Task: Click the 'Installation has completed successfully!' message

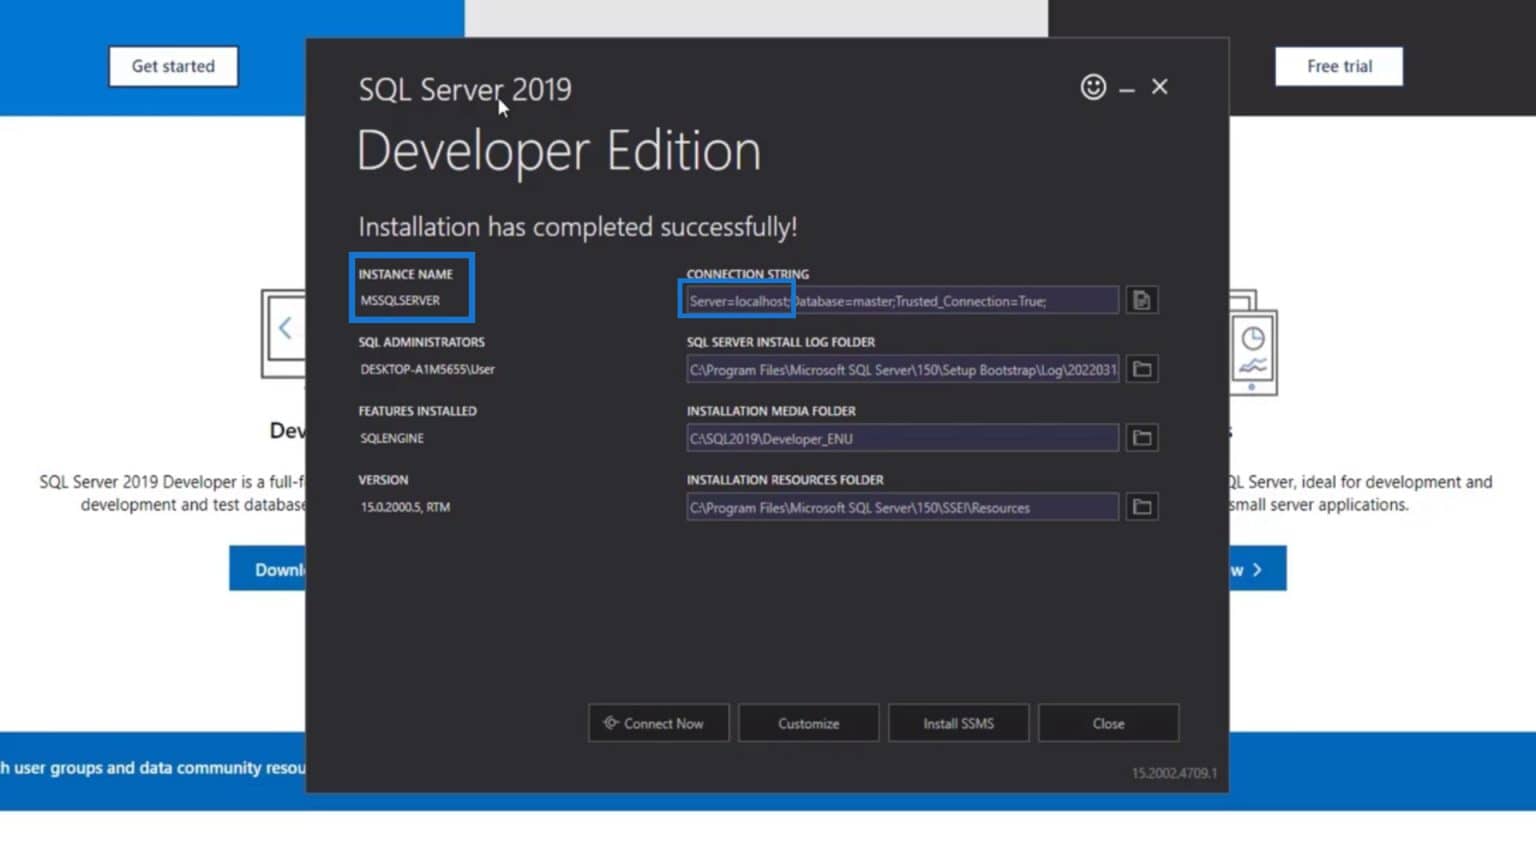Action: [578, 227]
